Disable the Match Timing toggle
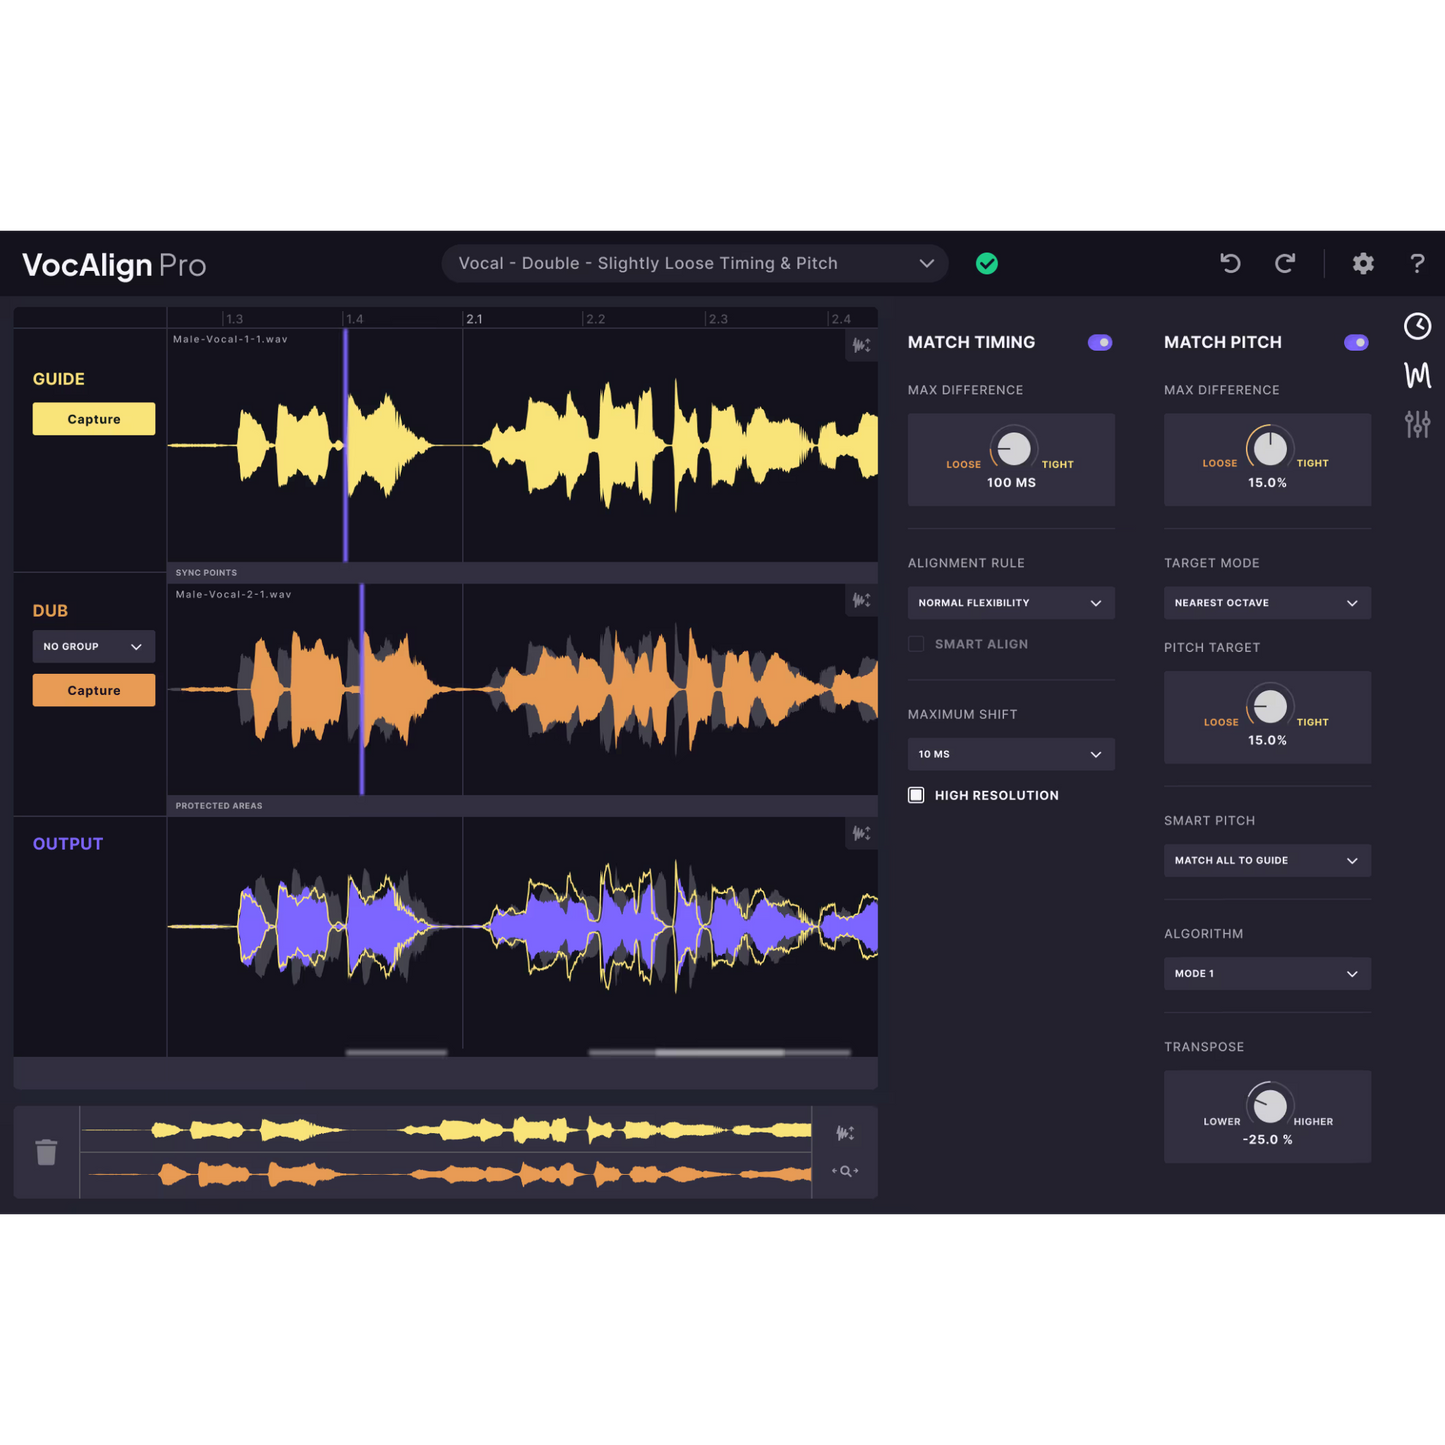The image size is (1445, 1445). coord(1099,342)
